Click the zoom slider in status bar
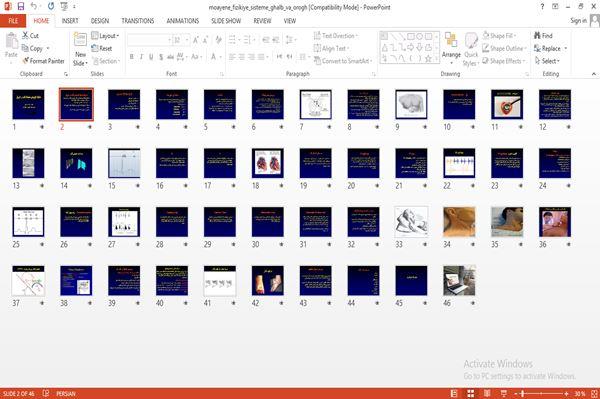The height and width of the screenshot is (399, 600). click(x=541, y=393)
